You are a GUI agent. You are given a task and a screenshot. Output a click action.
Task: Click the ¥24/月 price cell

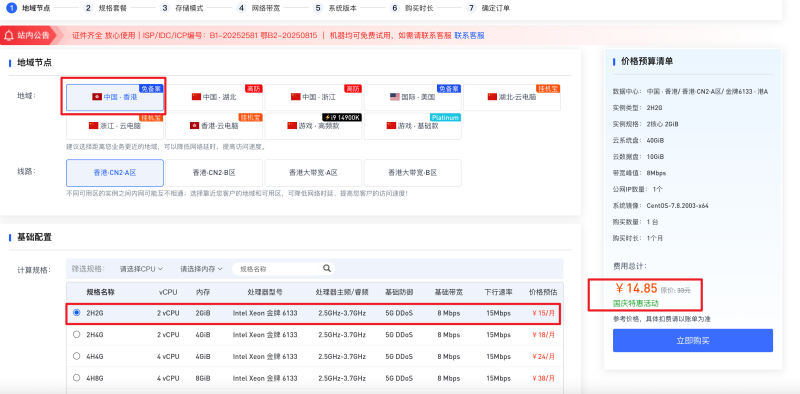pyautogui.click(x=543, y=357)
